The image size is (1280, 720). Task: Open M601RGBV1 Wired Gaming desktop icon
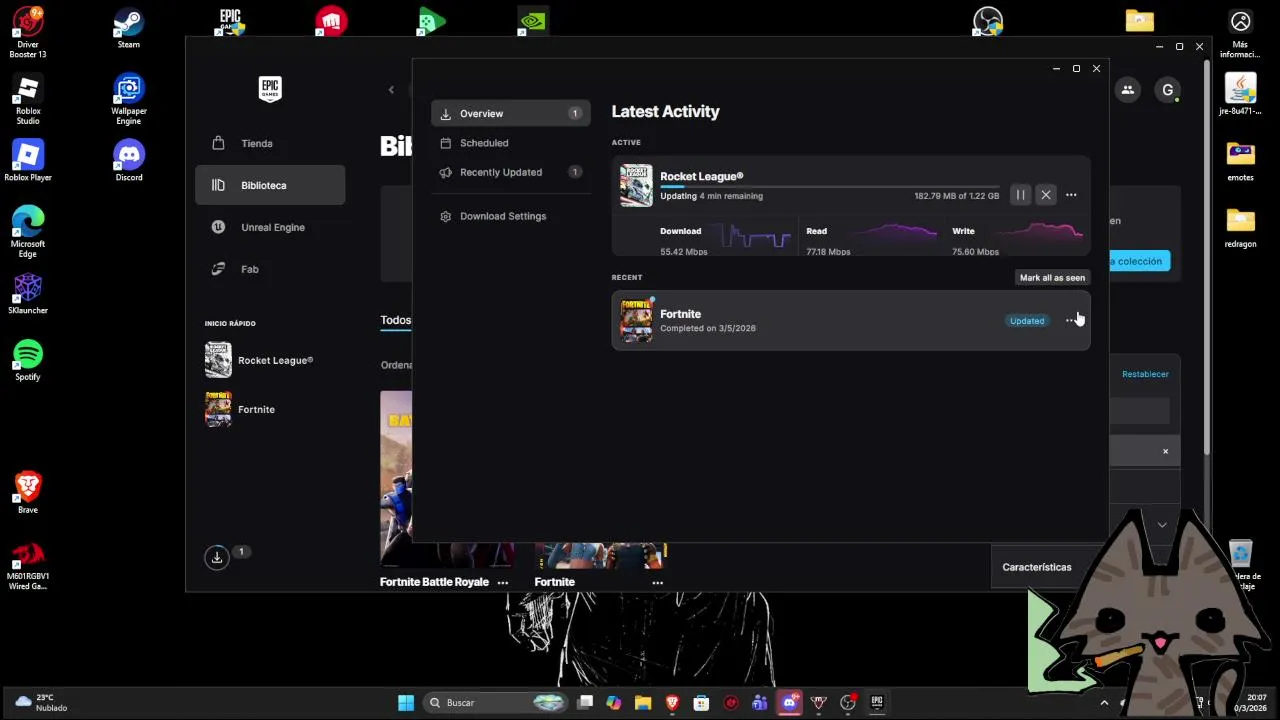point(28,566)
